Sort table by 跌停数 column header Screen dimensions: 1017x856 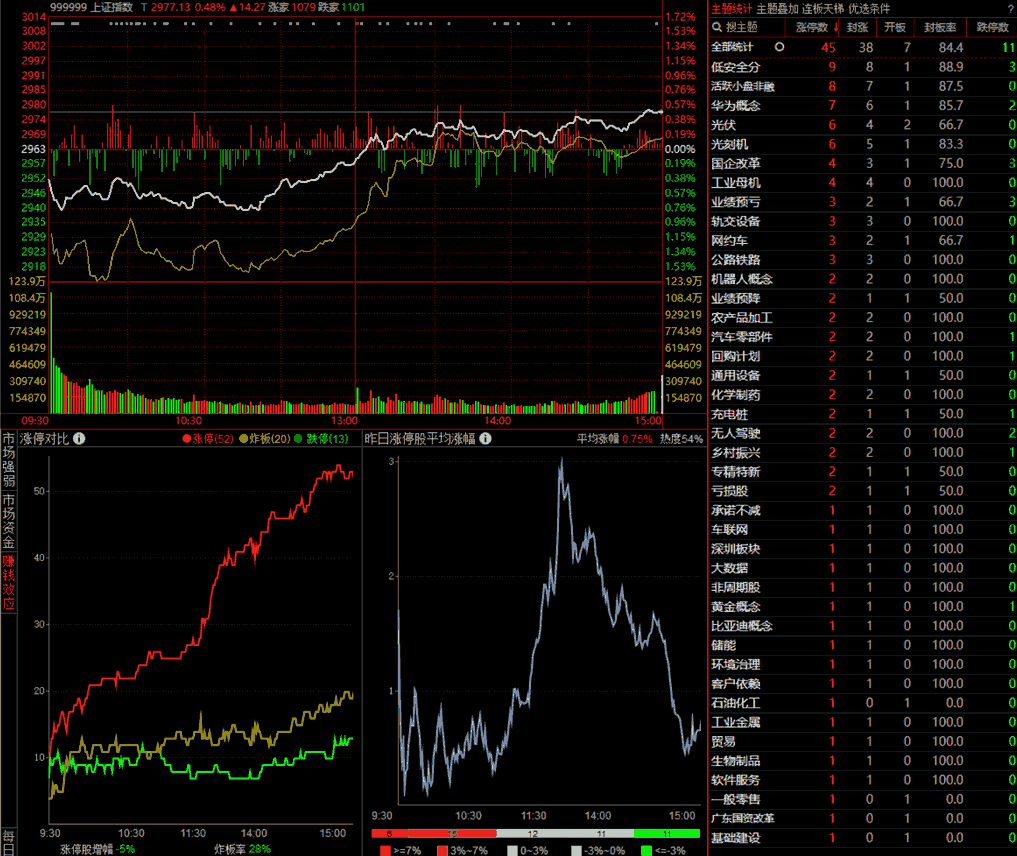992,27
